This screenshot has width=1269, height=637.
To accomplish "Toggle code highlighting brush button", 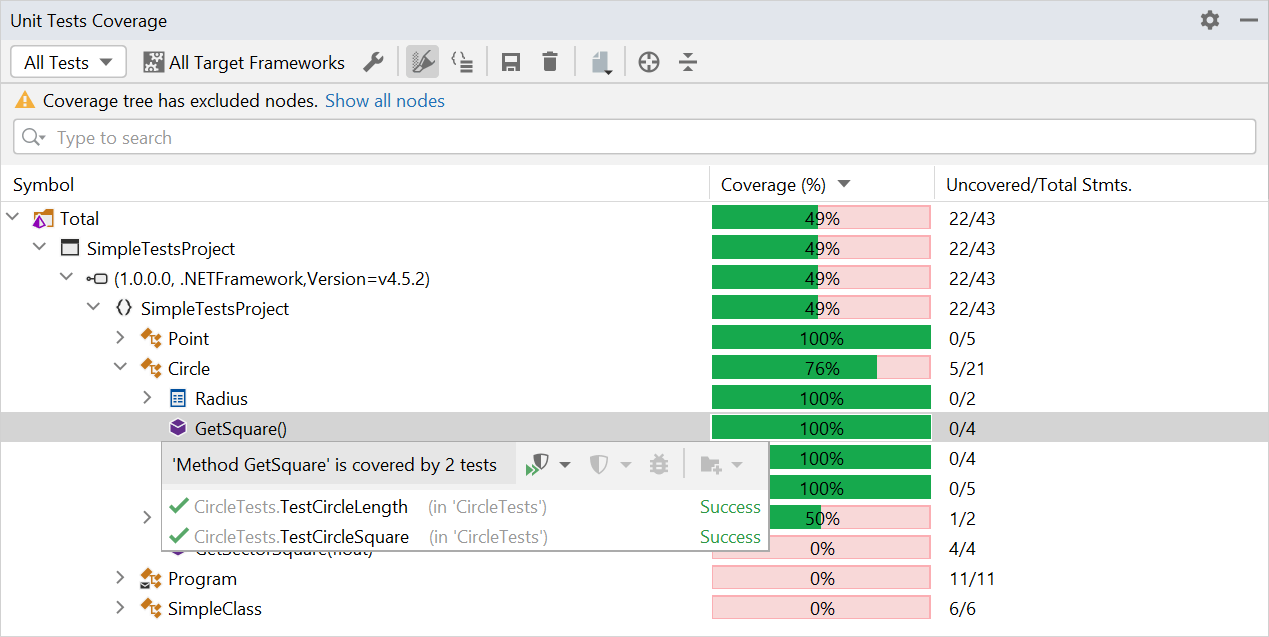I will point(423,62).
